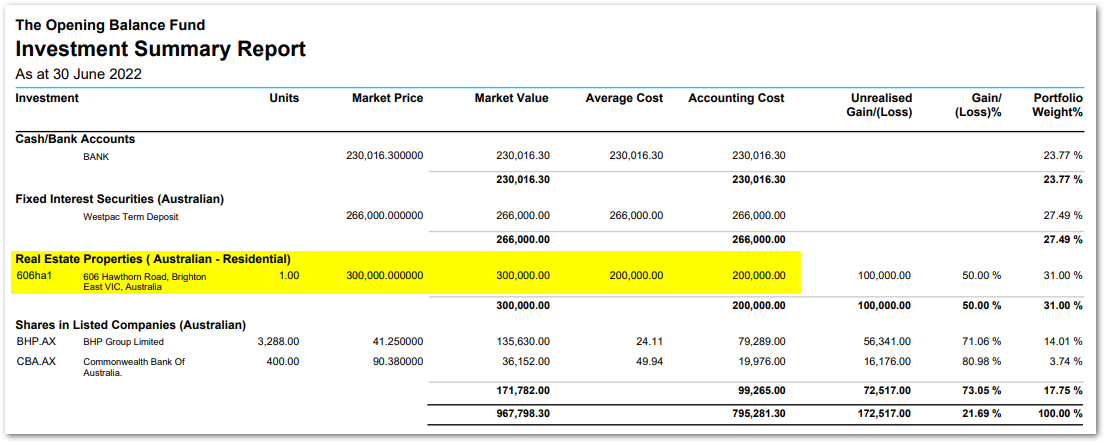Click the Cash/Bank Accounts section heading
Image resolution: width=1105 pixels, height=443 pixels.
[75, 139]
